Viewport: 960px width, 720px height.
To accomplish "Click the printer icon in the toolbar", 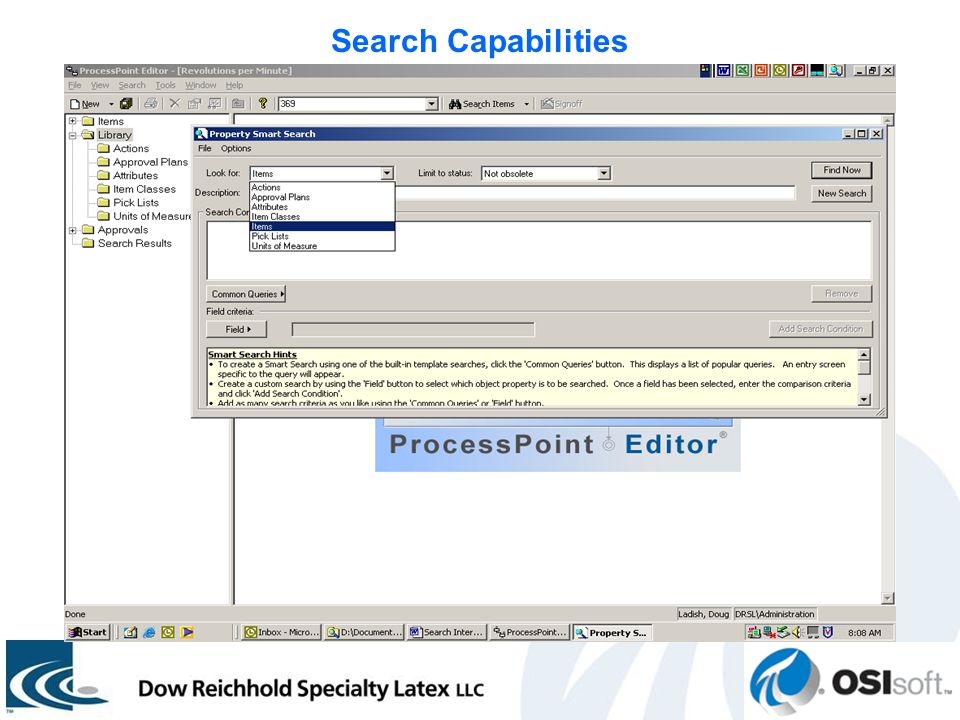I will pos(151,103).
